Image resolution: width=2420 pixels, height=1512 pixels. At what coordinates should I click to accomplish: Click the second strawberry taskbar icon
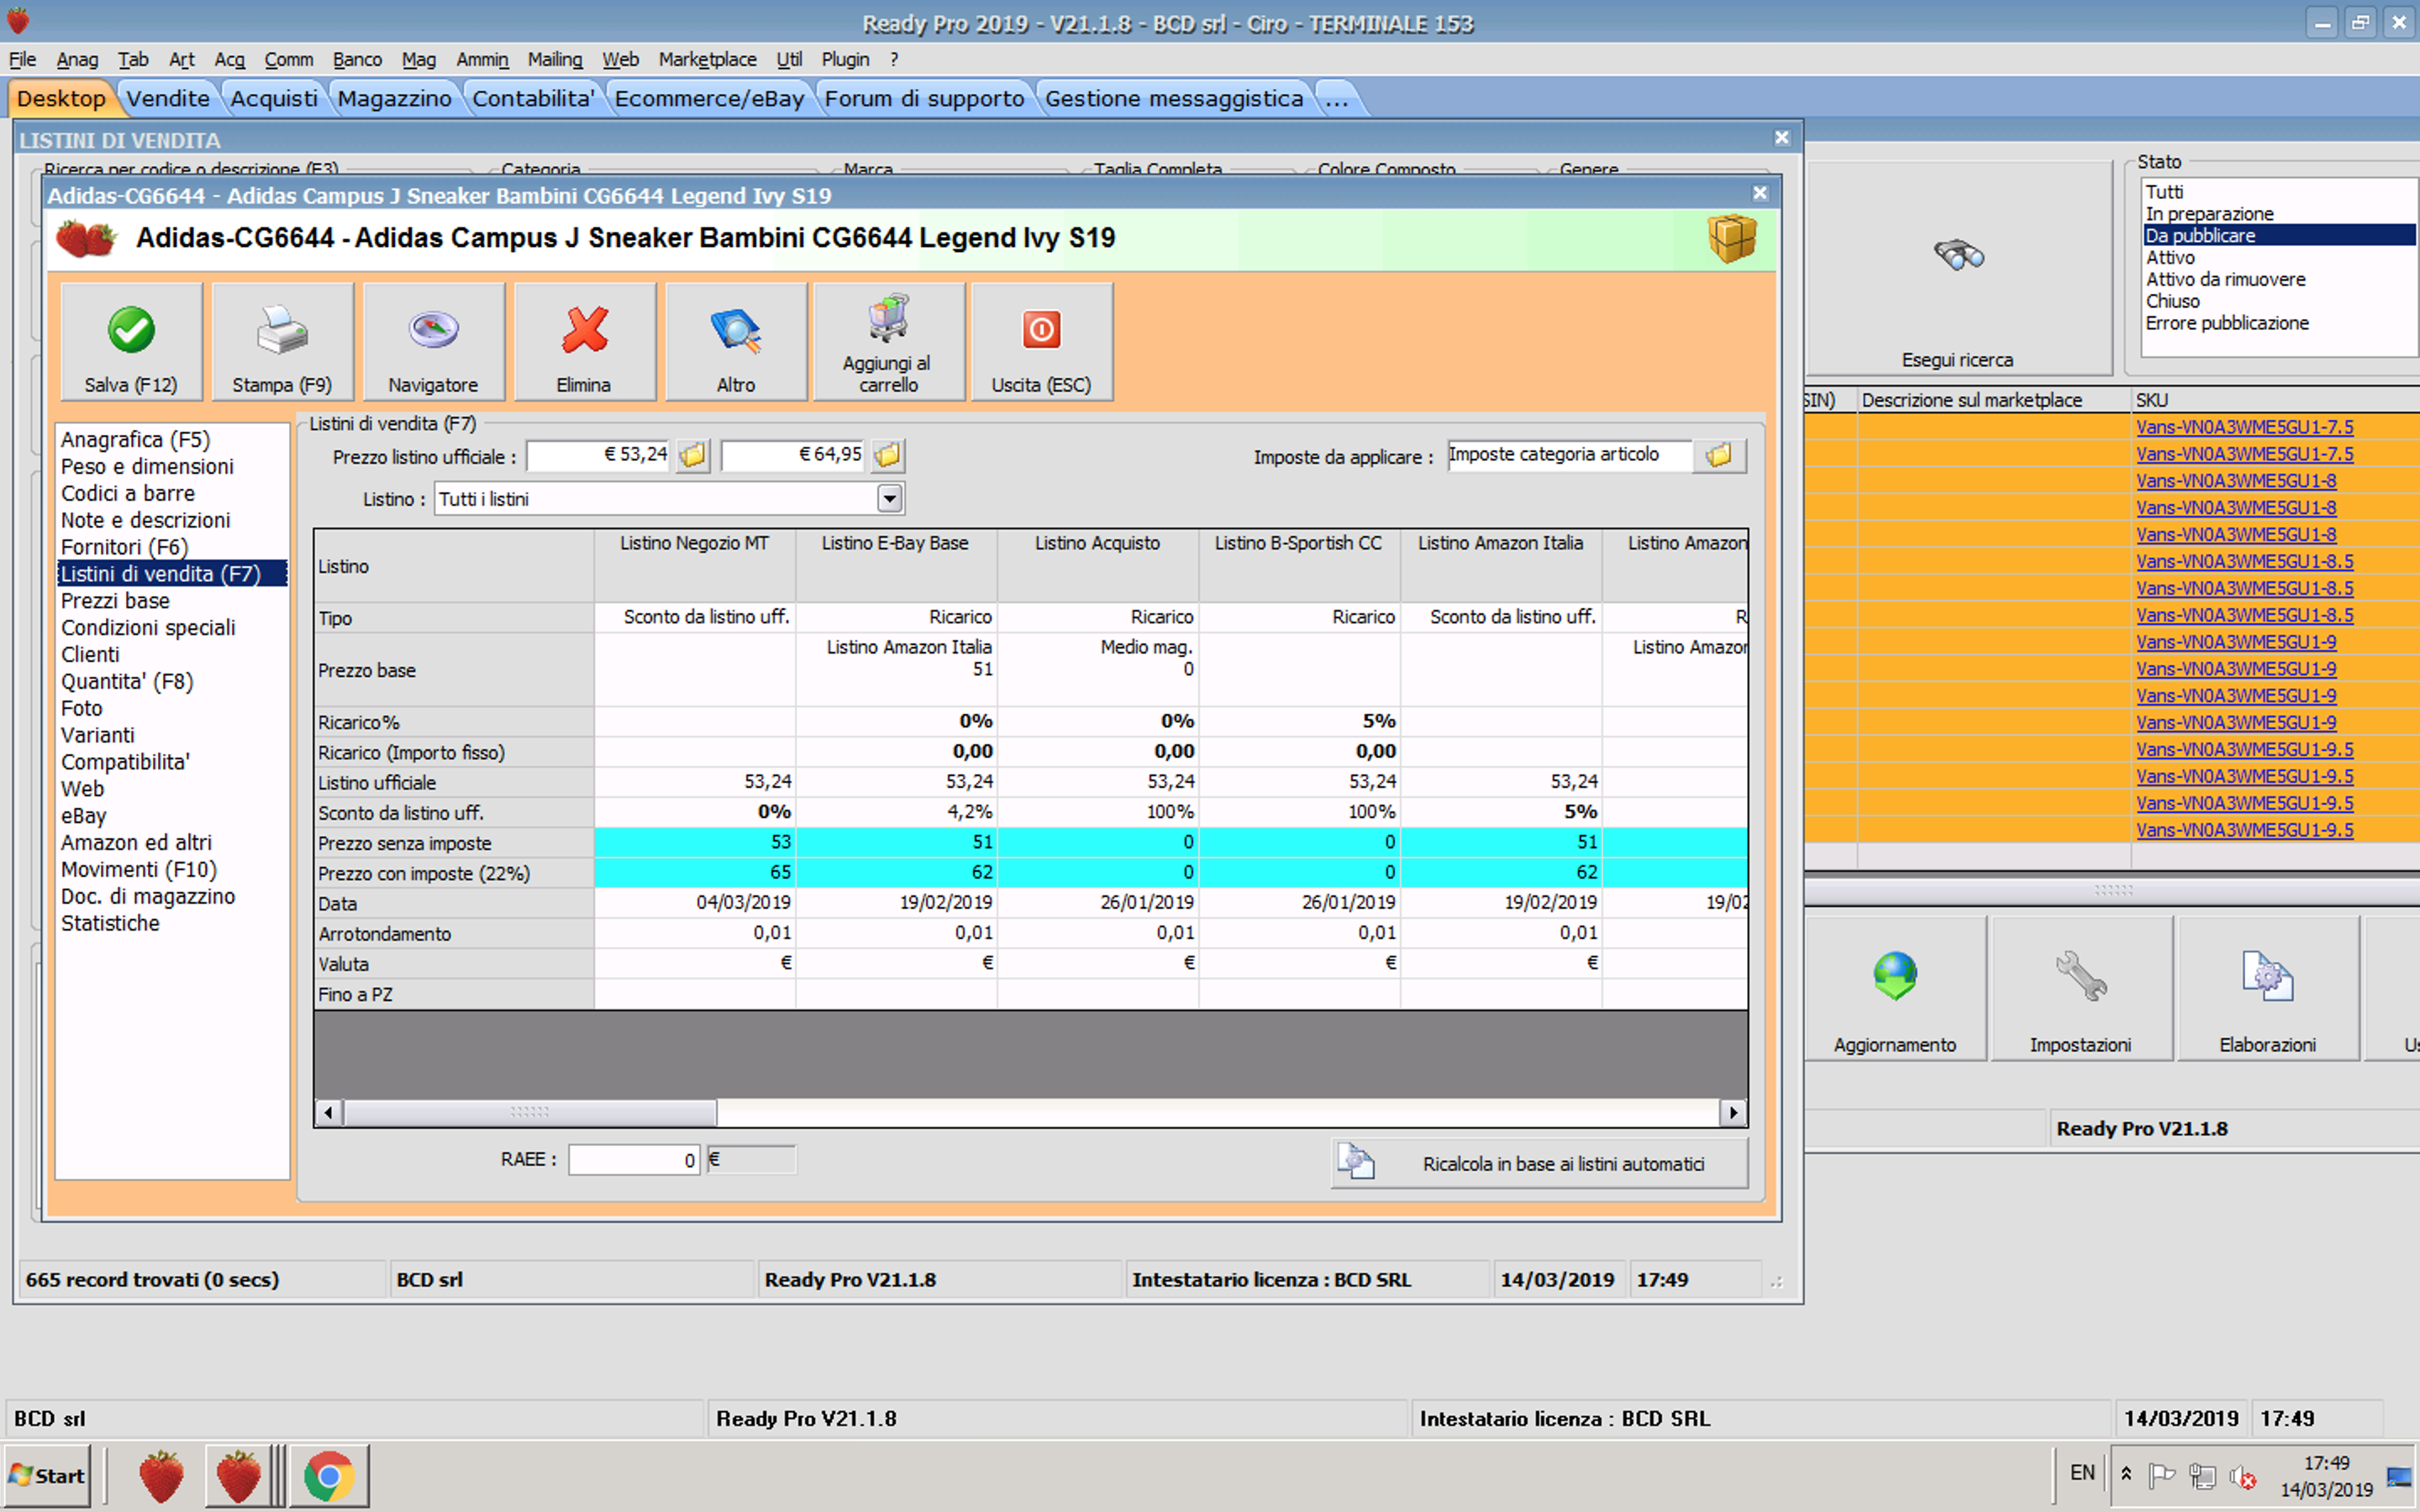(x=238, y=1476)
